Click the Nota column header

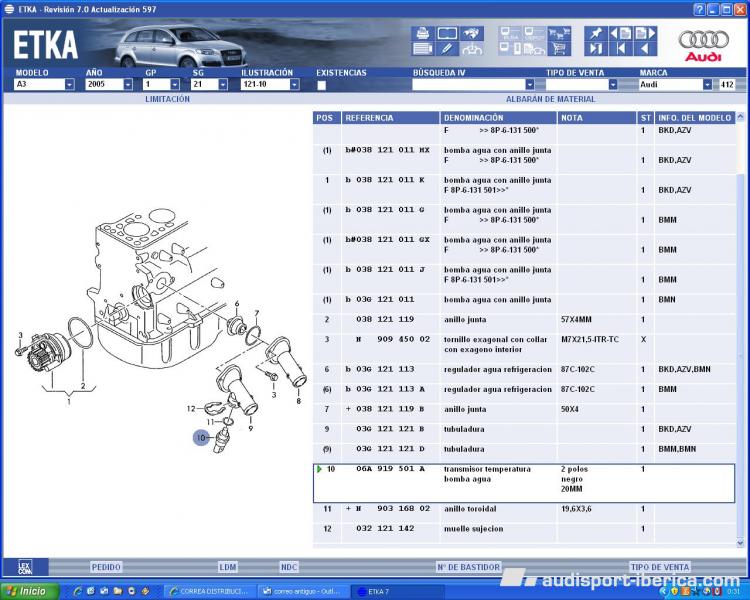[596, 118]
